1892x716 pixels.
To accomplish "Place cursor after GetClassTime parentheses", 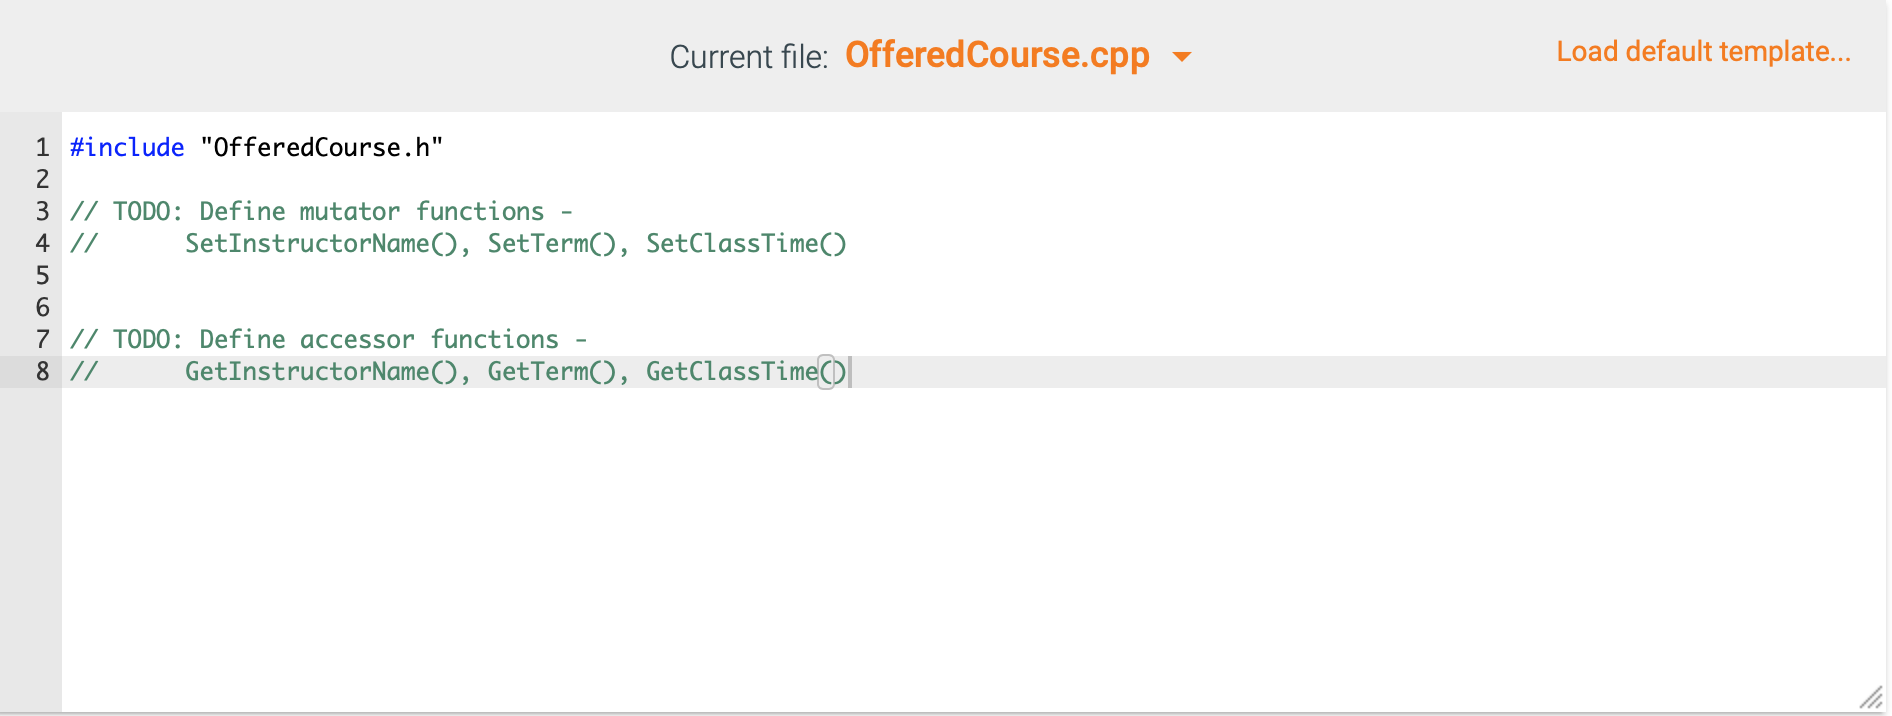I will point(848,371).
